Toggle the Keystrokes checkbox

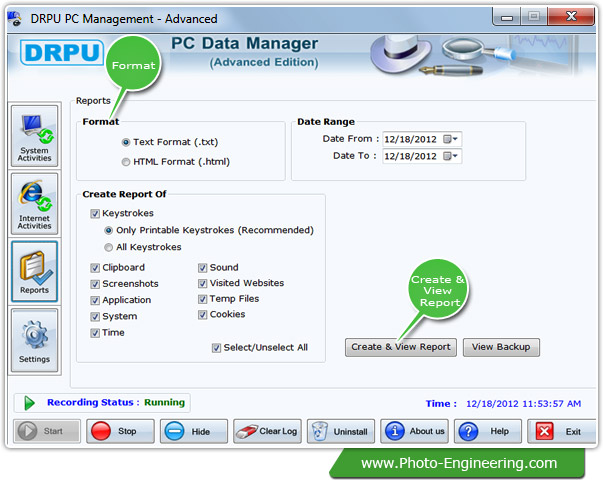click(95, 213)
